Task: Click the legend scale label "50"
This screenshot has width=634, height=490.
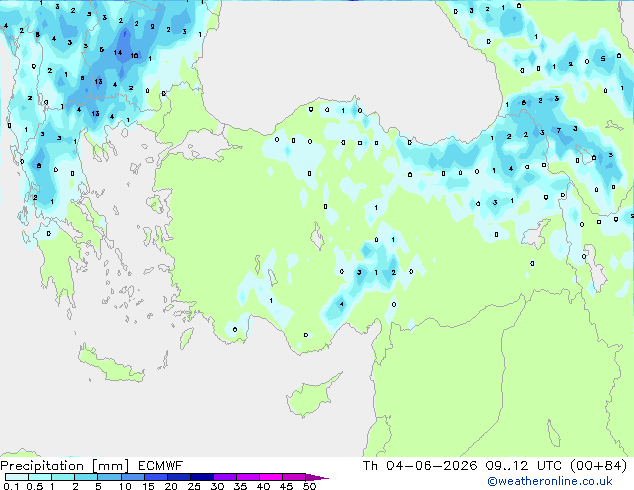Action: coord(309,486)
